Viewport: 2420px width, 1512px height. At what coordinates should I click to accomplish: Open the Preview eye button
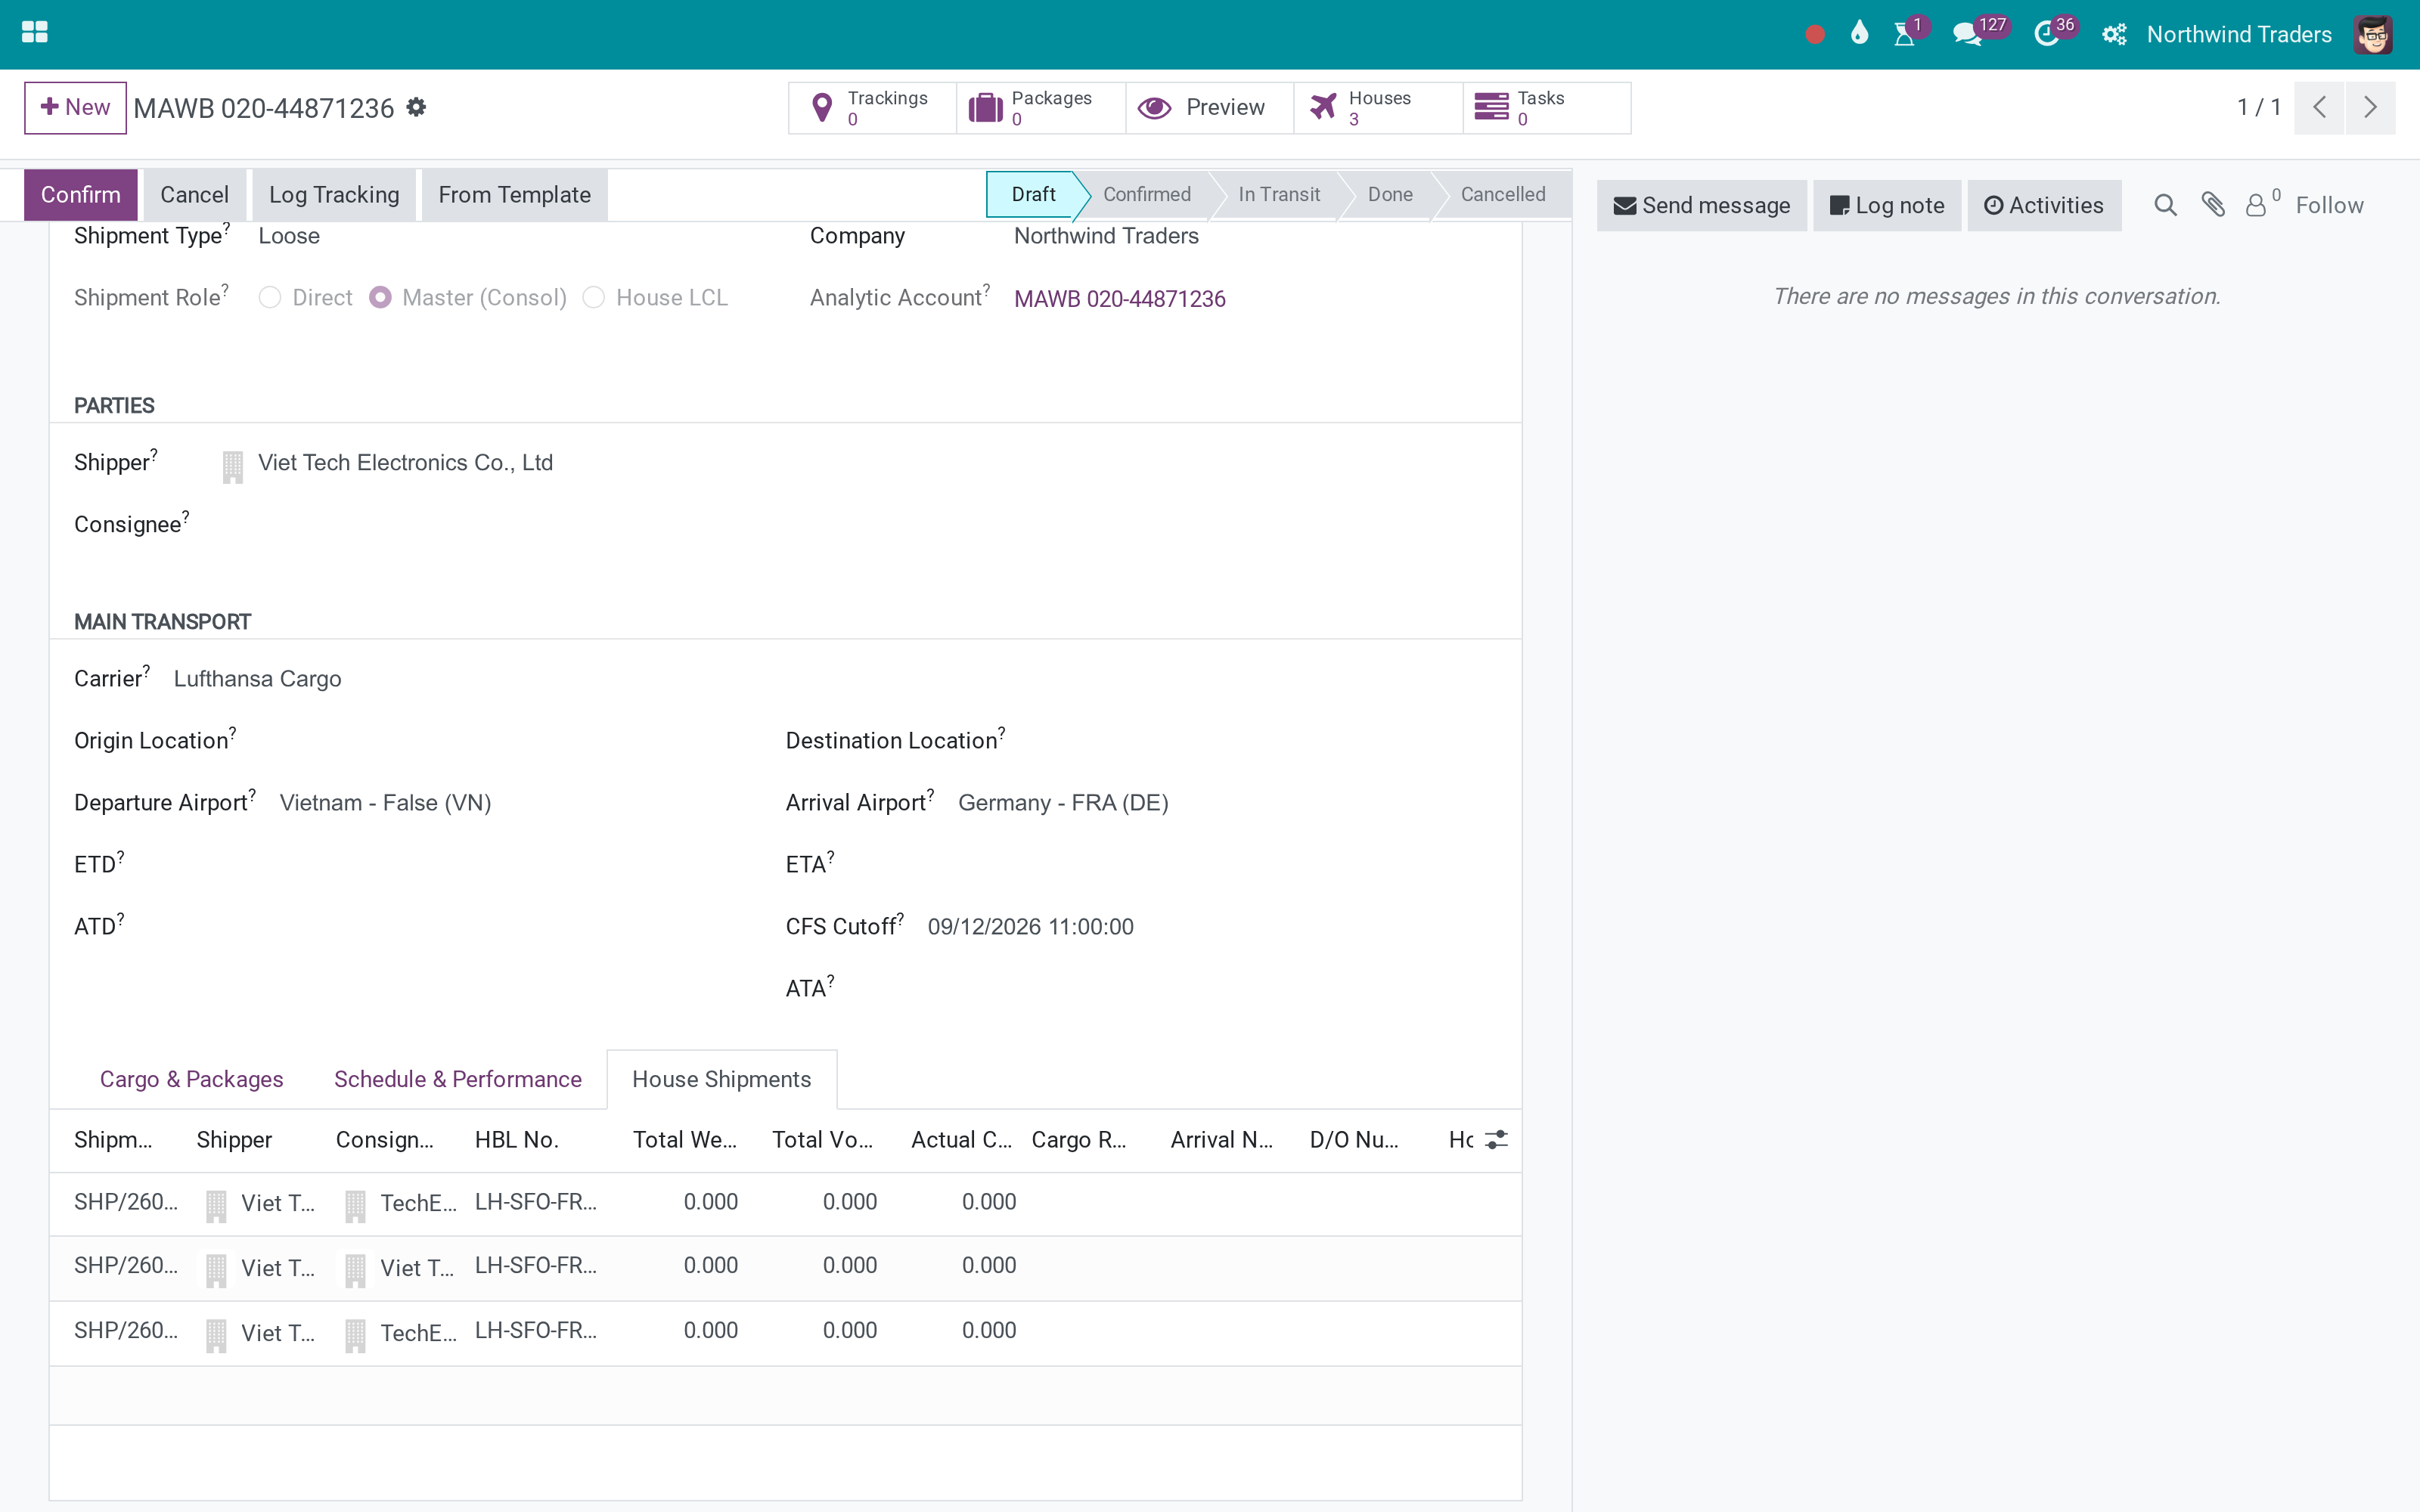(x=1209, y=107)
